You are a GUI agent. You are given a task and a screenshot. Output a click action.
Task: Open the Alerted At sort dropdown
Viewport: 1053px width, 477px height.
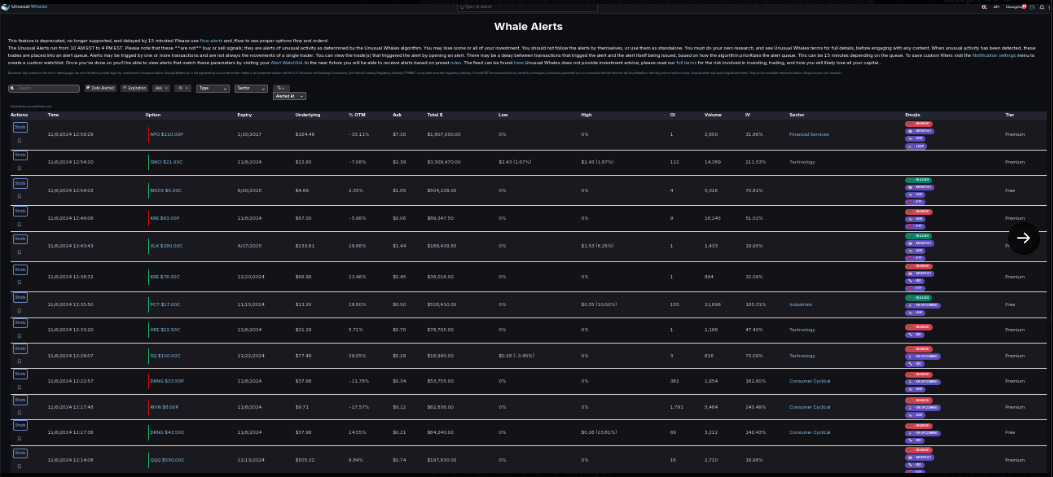(289, 96)
